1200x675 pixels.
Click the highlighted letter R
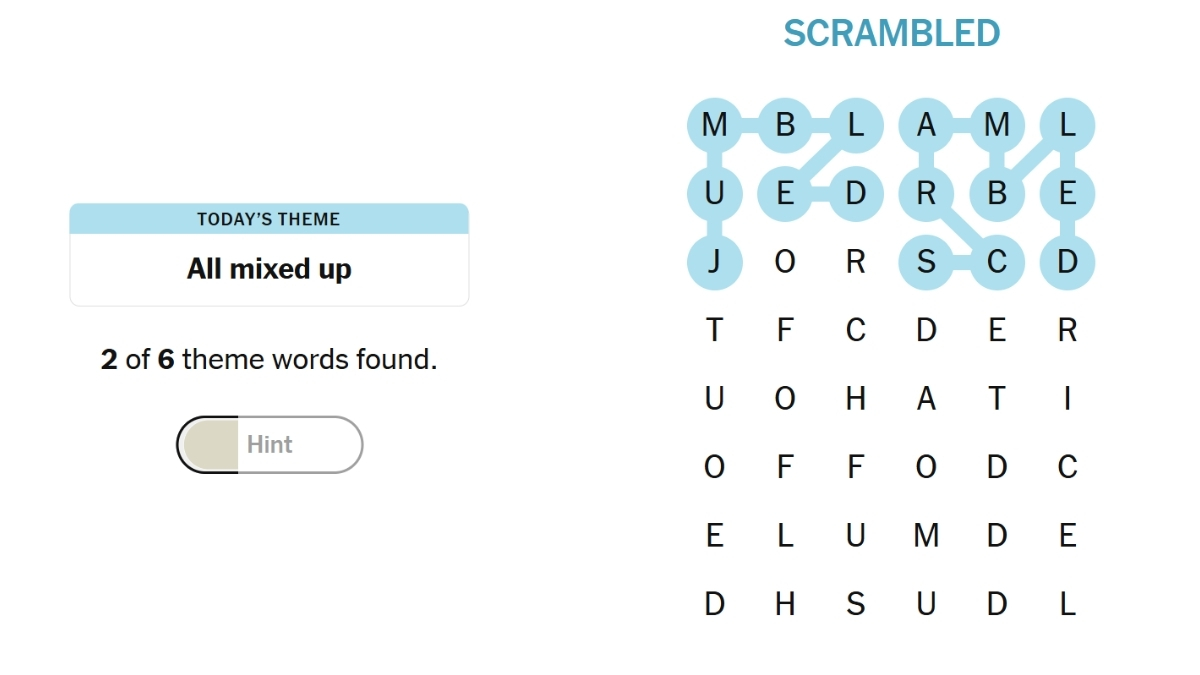coord(926,193)
